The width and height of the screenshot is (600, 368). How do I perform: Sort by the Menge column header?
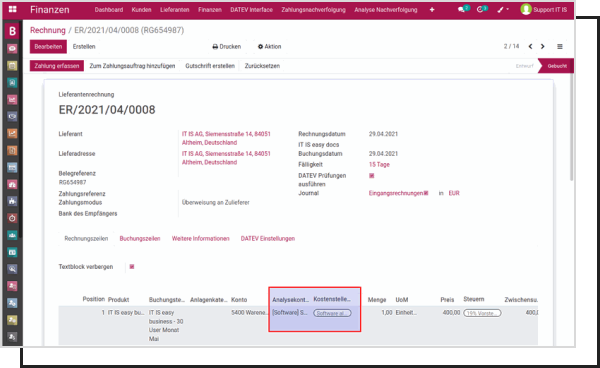[377, 300]
